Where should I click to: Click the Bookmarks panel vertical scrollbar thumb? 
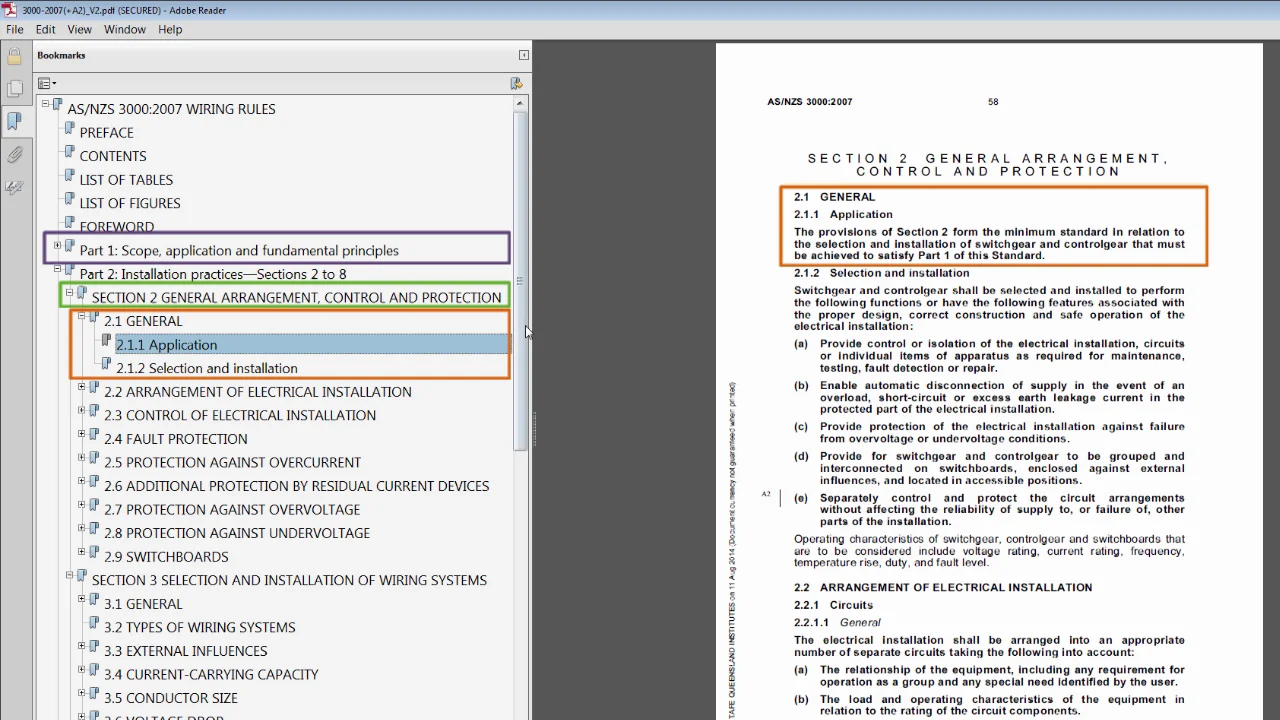coord(519,280)
